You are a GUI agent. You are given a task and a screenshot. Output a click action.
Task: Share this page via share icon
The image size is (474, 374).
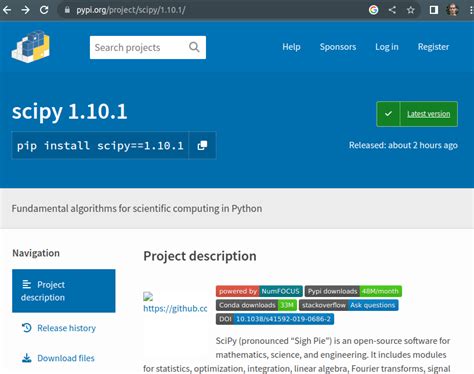click(x=392, y=10)
